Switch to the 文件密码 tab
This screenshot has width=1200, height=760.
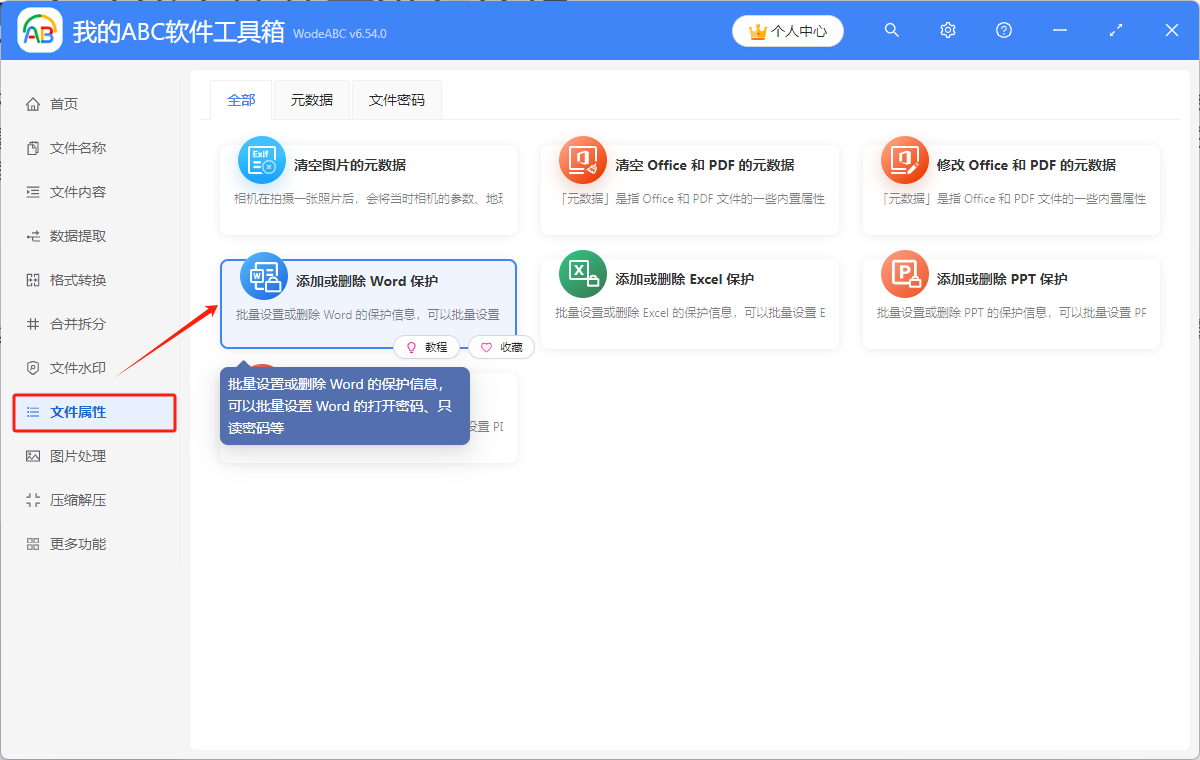point(397,100)
